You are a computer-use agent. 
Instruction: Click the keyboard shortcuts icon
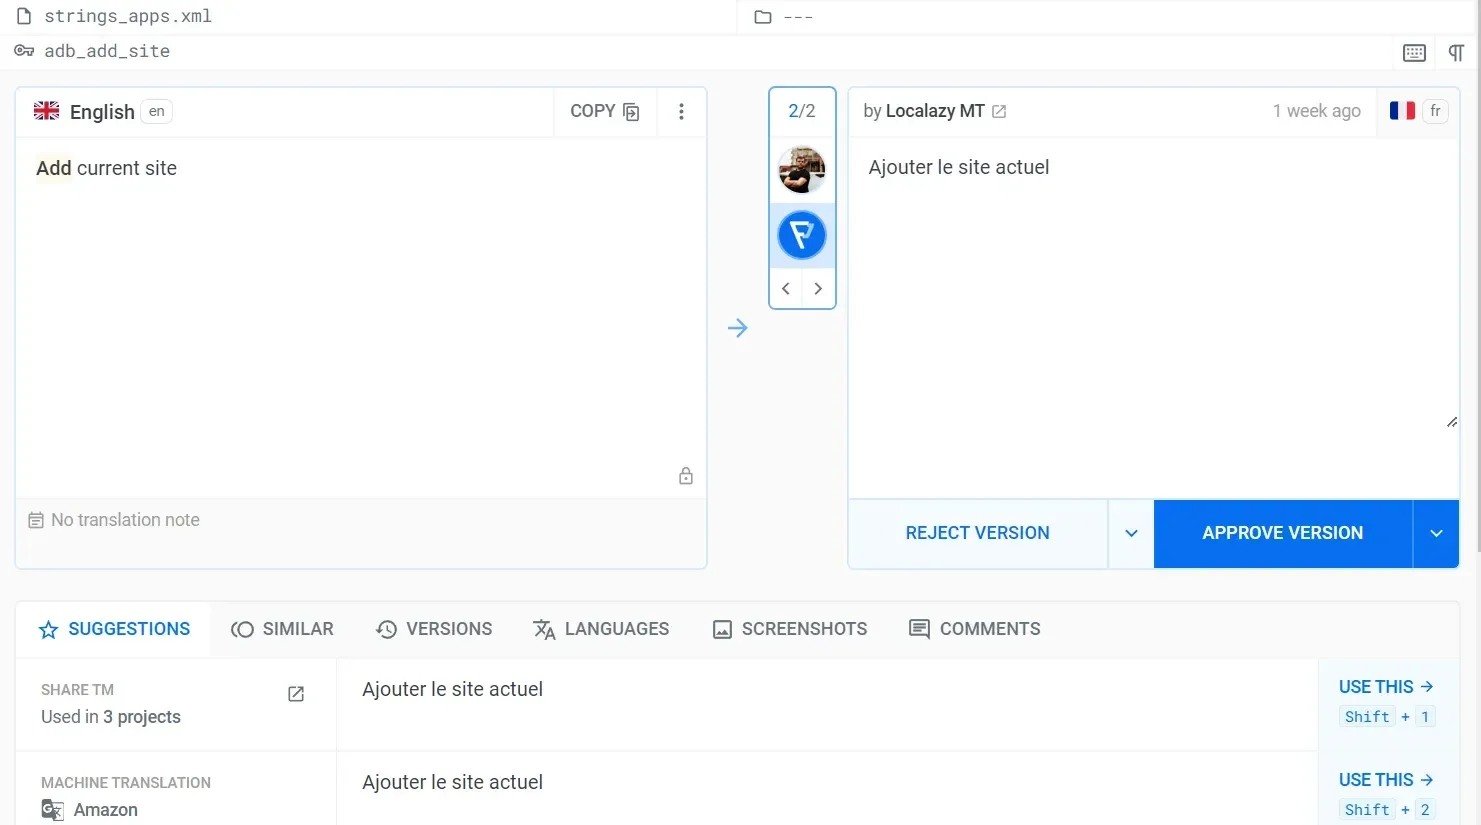point(1414,53)
